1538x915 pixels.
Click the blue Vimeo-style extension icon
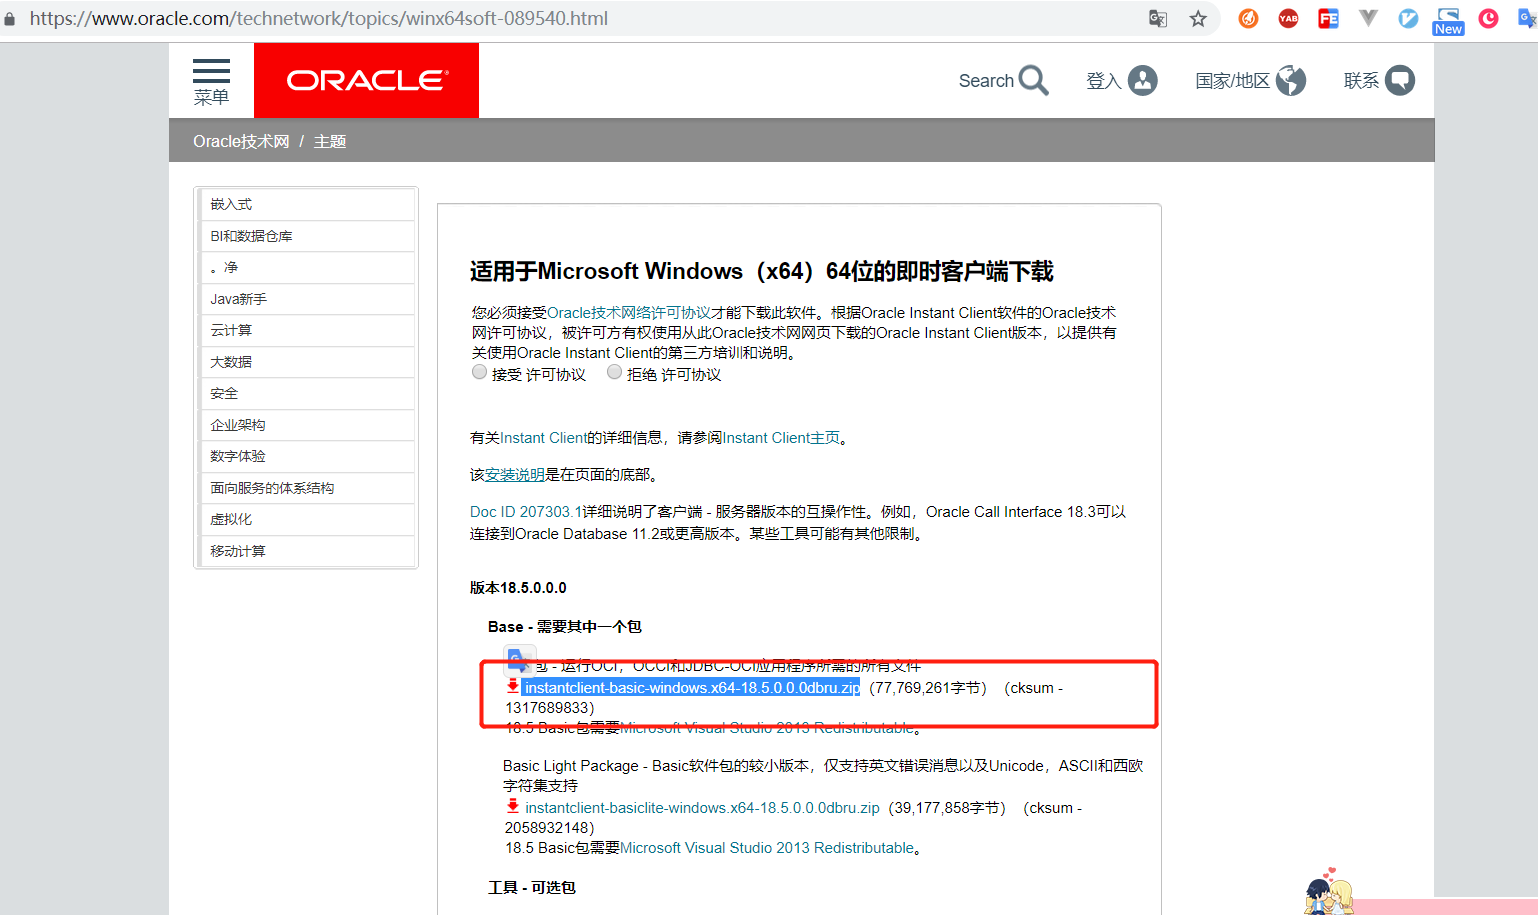coord(1408,18)
